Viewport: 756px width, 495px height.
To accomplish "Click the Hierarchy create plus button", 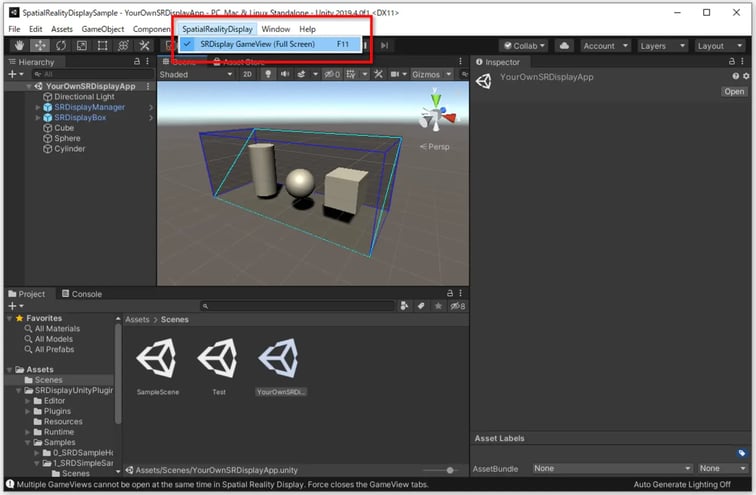I will (13, 74).
